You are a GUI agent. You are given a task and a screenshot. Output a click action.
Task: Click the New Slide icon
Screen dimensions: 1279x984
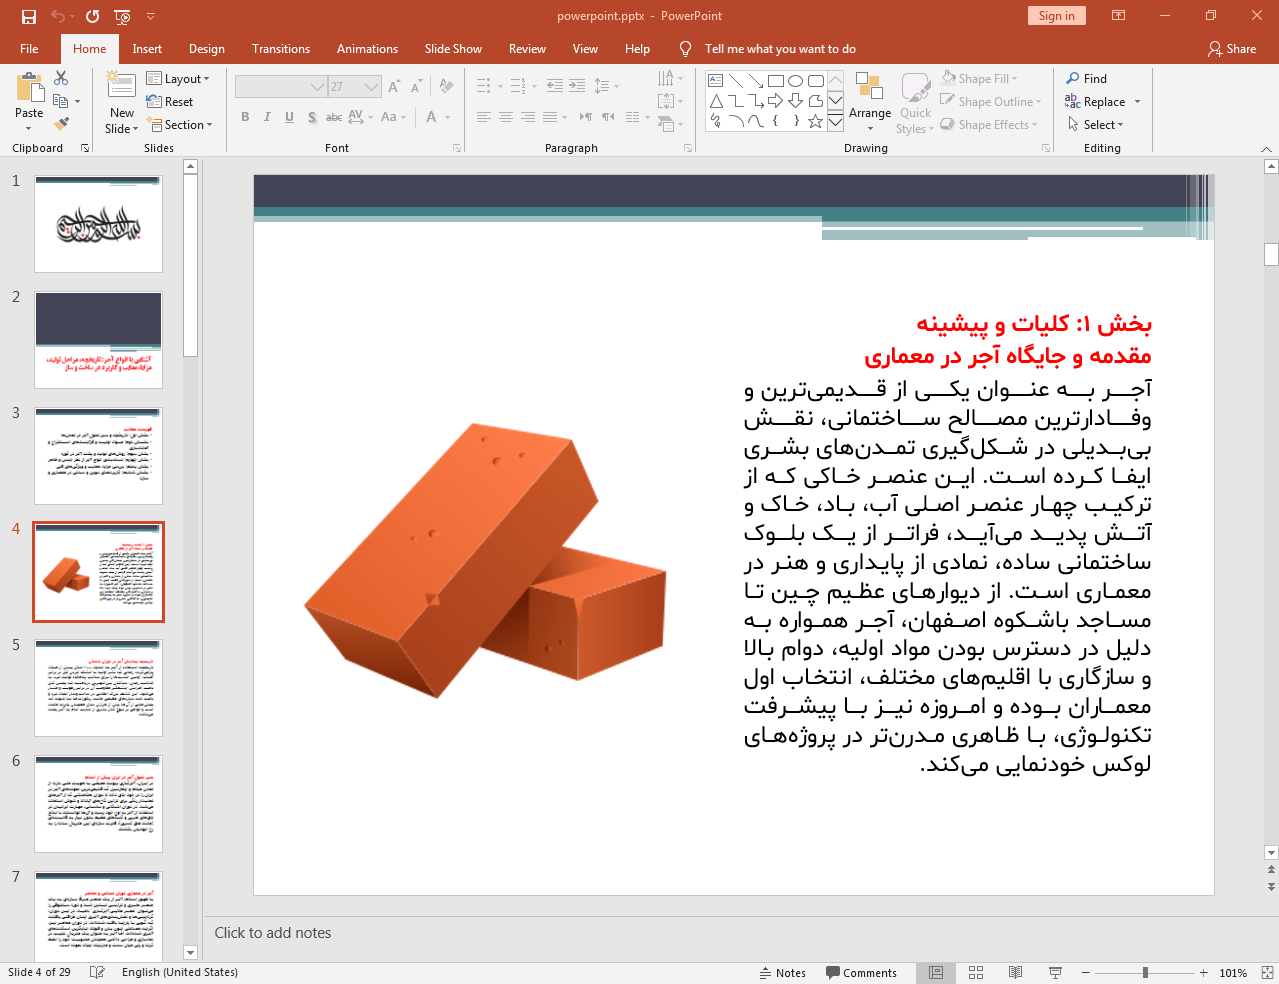[121, 86]
